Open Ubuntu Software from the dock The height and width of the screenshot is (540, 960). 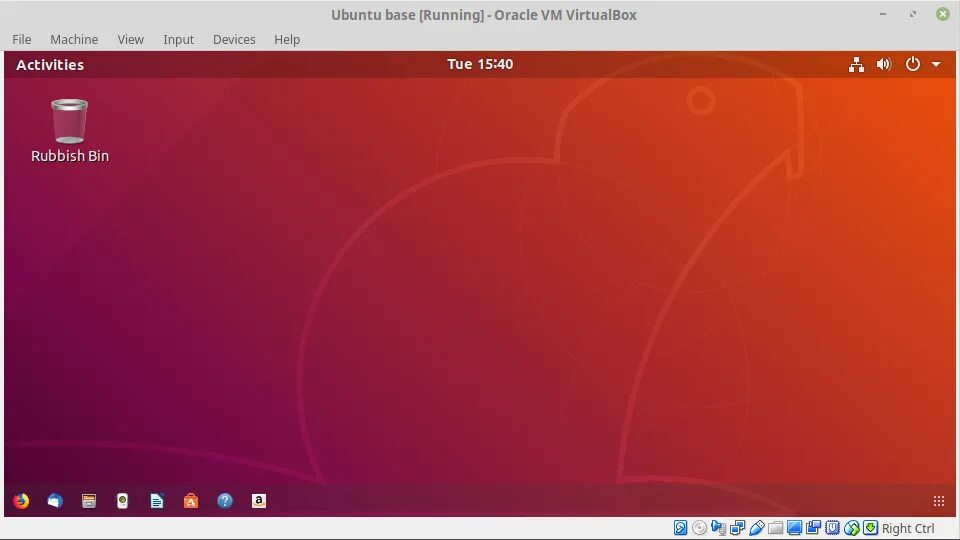coord(191,501)
